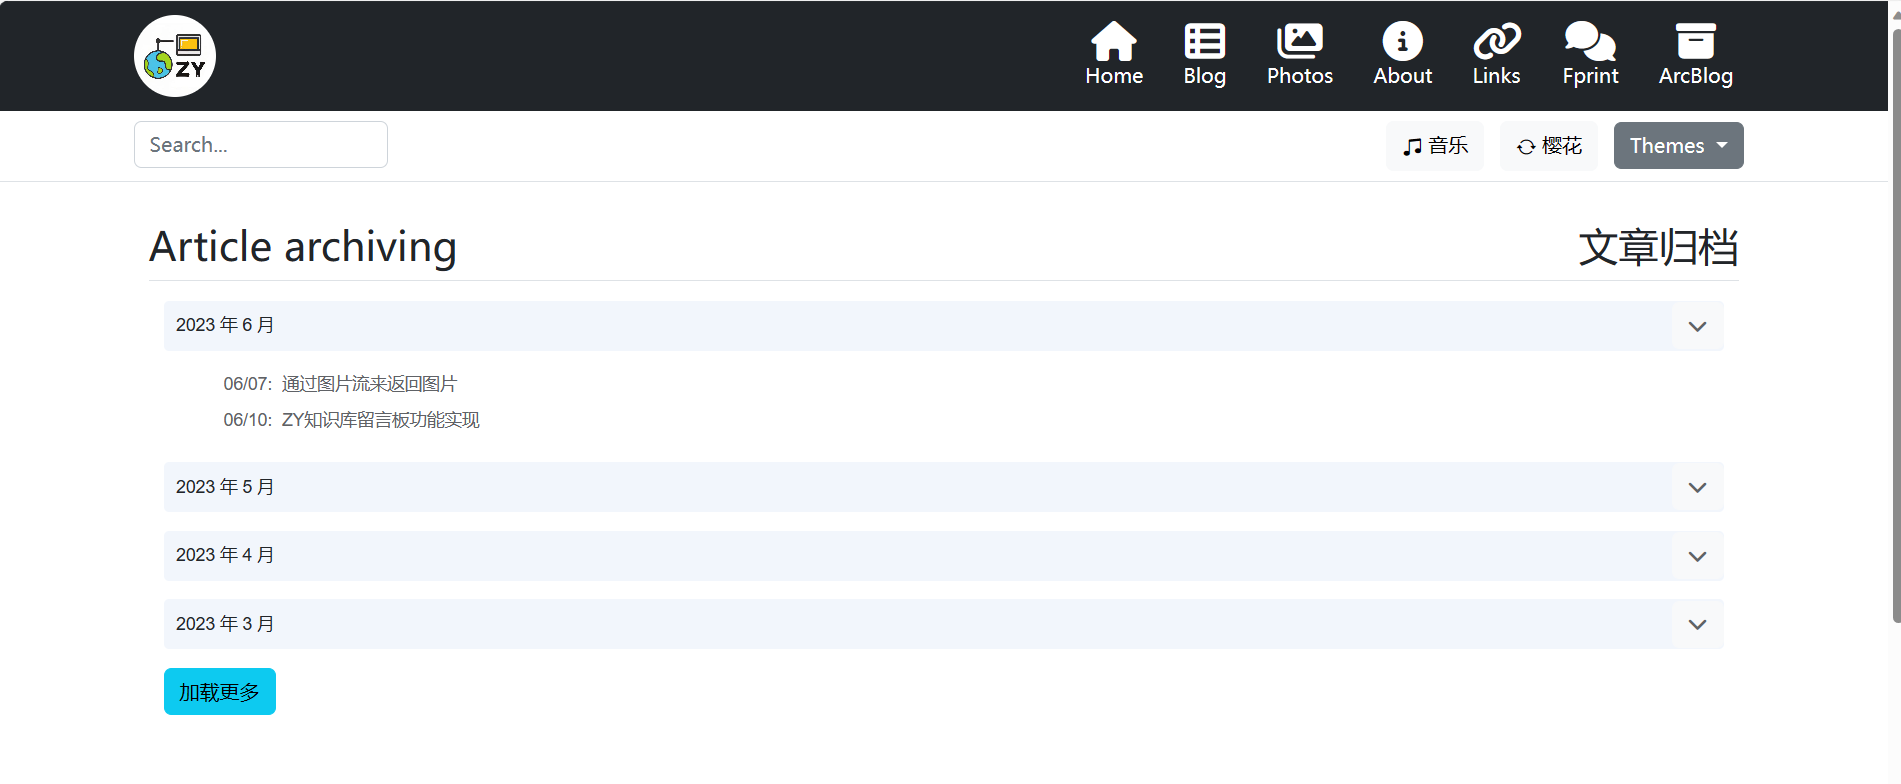Open the Home house icon
This screenshot has height=784, width=1901.
(1114, 42)
